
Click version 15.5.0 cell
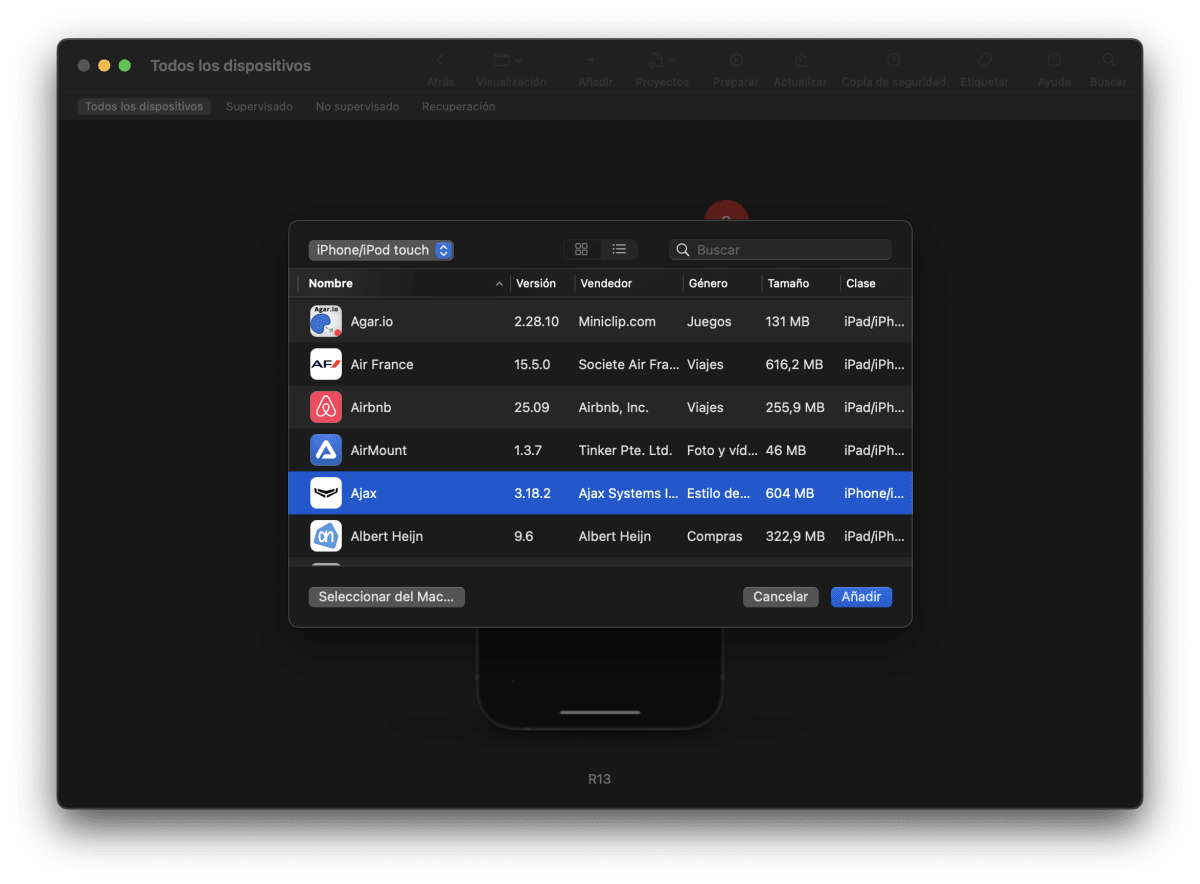pos(532,365)
